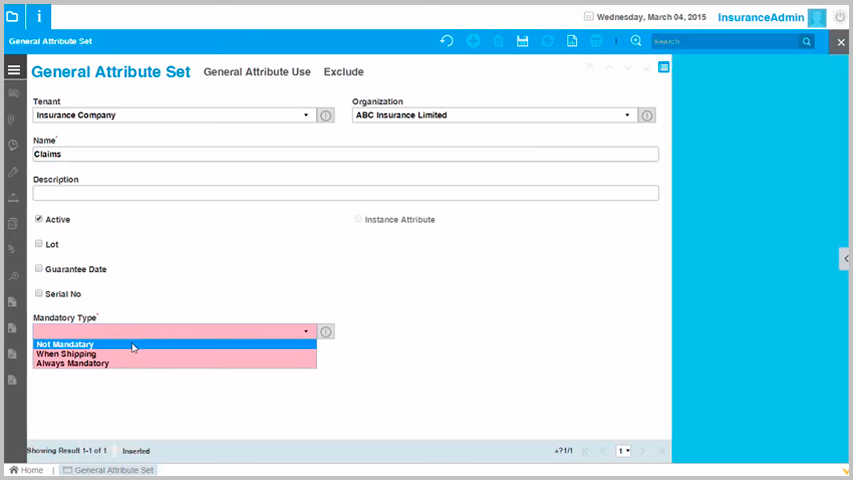The image size is (853, 480).
Task: Click the InsuranceAdmin user avatar
Action: click(x=817, y=17)
